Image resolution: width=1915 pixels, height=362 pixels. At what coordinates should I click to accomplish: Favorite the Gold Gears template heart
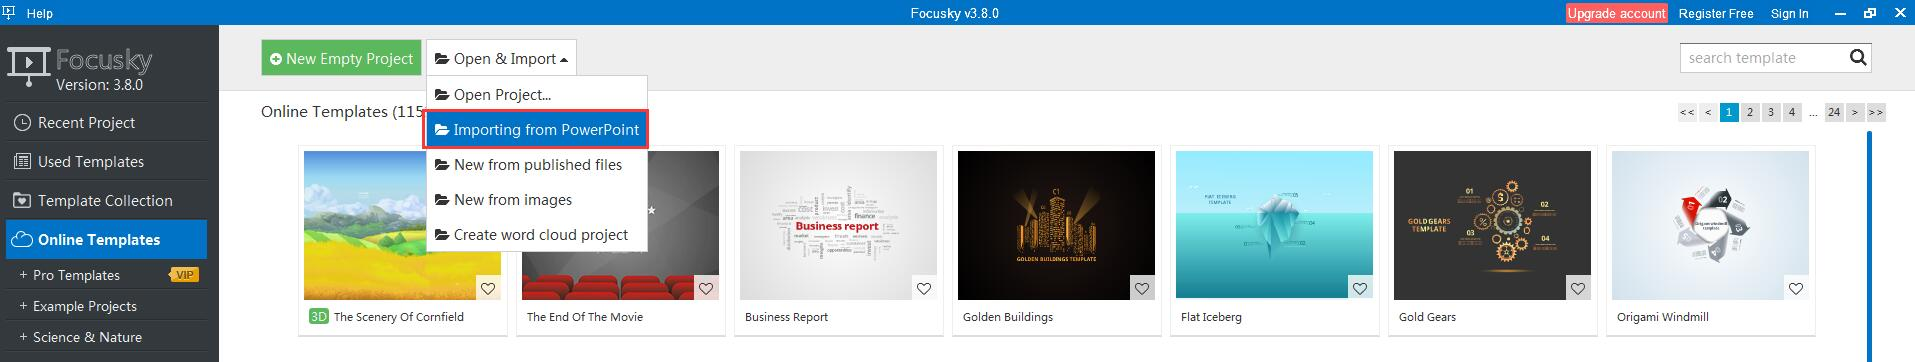(x=1578, y=288)
